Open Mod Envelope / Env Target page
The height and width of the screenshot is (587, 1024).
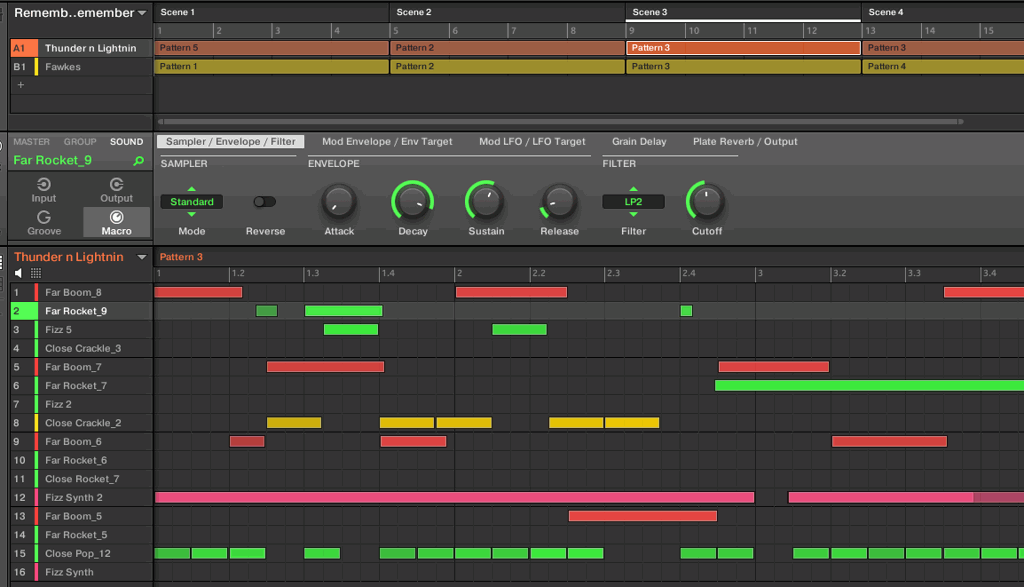tap(387, 142)
